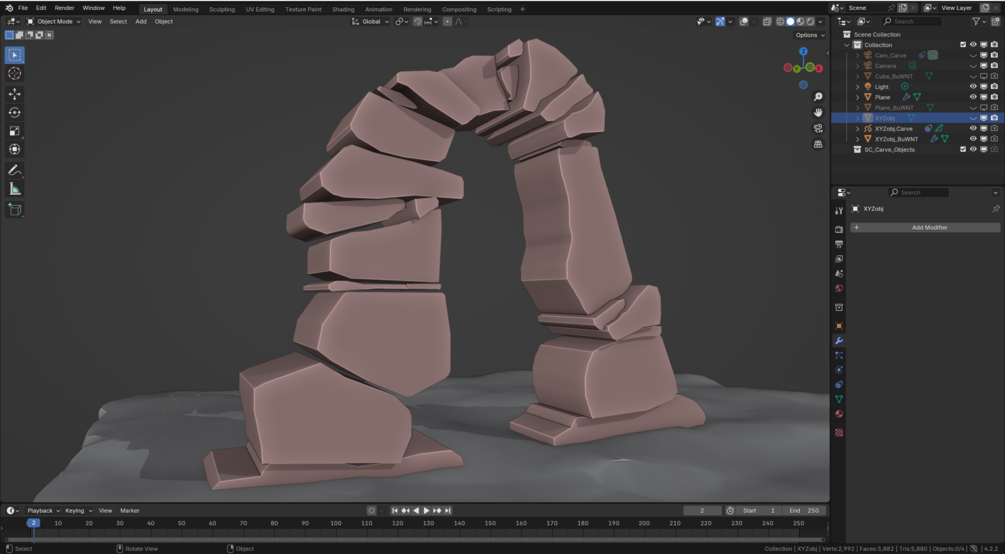Open the Object properties tab
Image resolution: width=1005 pixels, height=554 pixels.
pos(839,326)
